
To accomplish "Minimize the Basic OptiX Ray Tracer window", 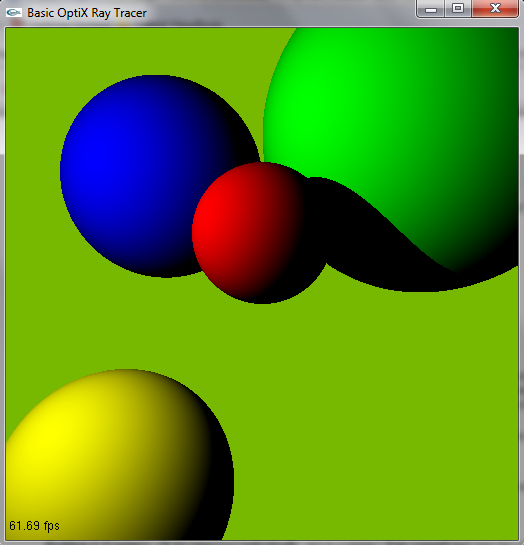I will click(x=431, y=9).
